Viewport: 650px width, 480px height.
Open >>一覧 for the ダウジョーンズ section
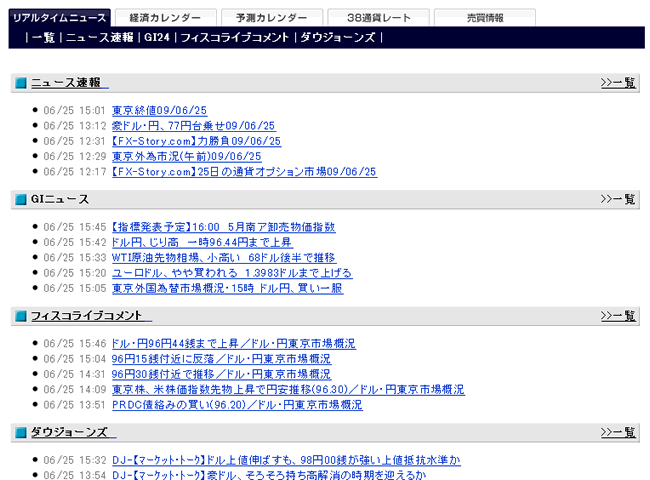[x=618, y=433]
